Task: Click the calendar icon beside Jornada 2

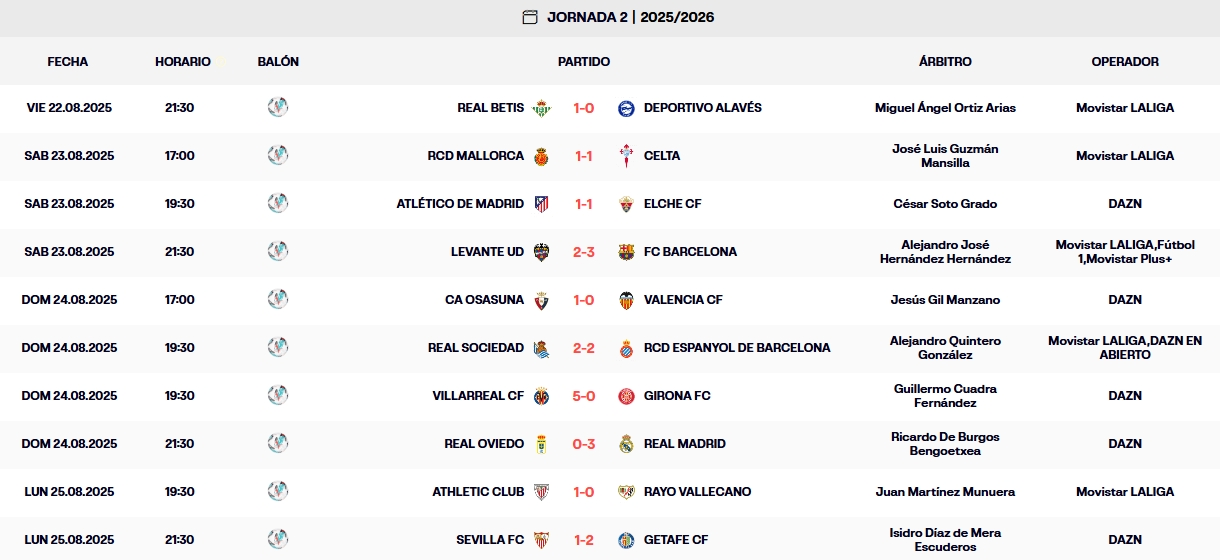Action: [530, 17]
